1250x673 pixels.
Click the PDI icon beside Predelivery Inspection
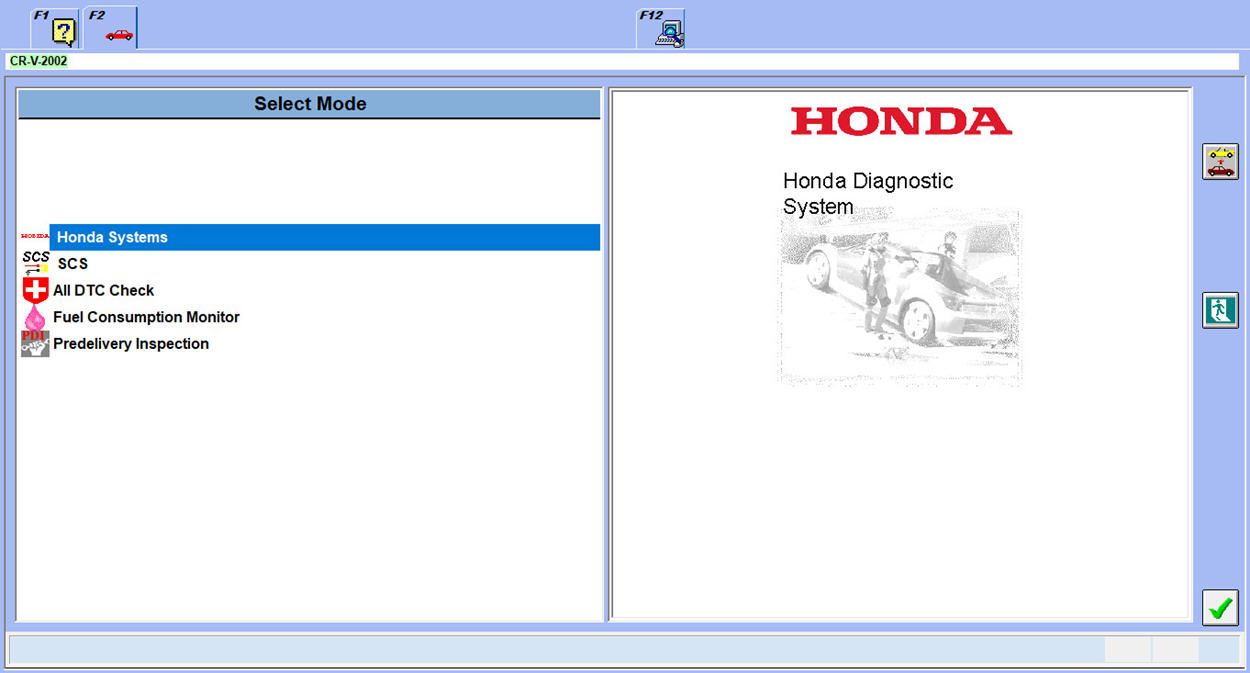point(35,344)
